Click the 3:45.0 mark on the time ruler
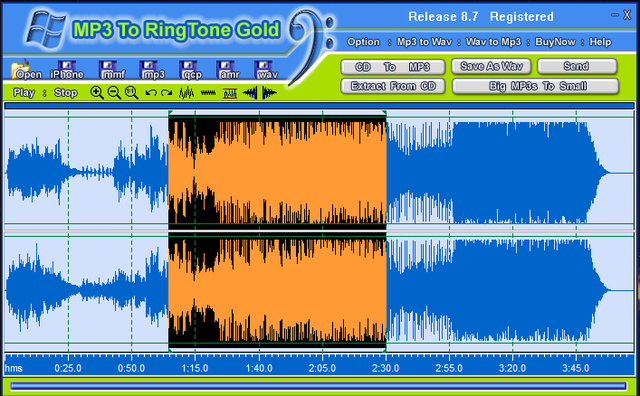This screenshot has width=640, height=396. click(576, 368)
